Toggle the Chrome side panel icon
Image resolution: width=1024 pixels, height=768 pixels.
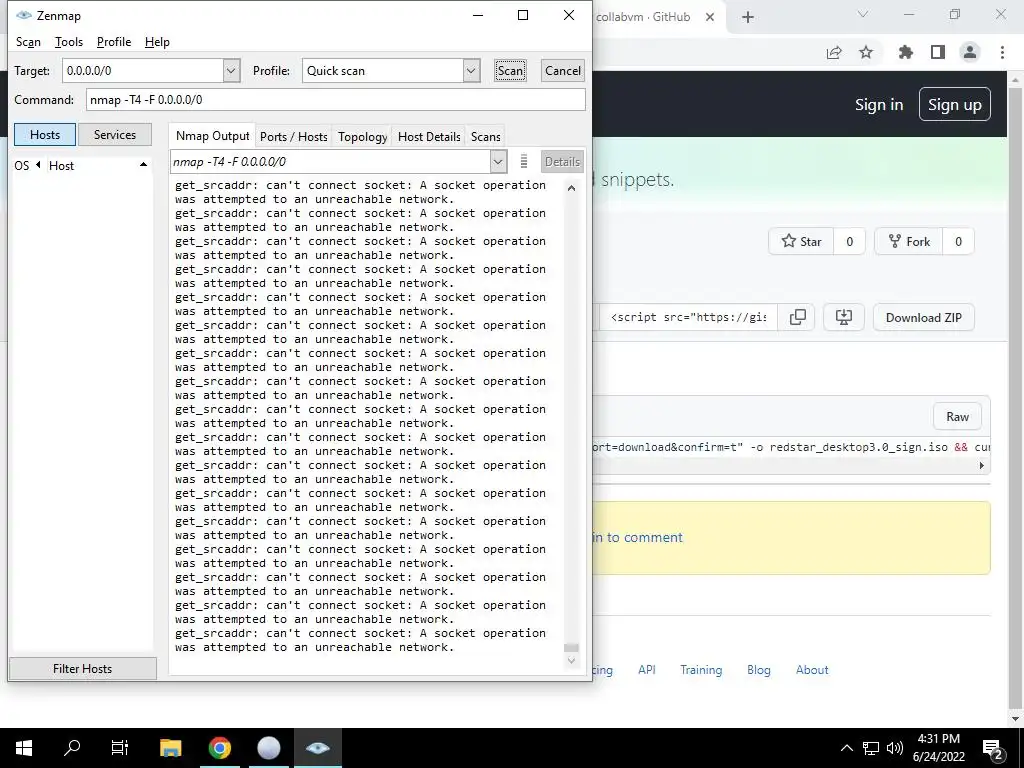tap(938, 52)
